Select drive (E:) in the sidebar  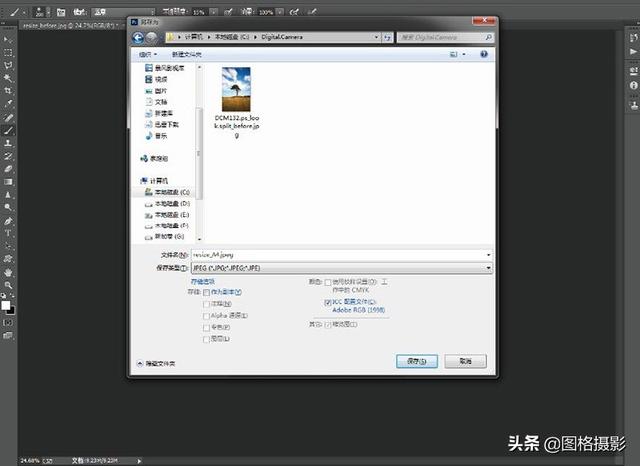coord(168,215)
